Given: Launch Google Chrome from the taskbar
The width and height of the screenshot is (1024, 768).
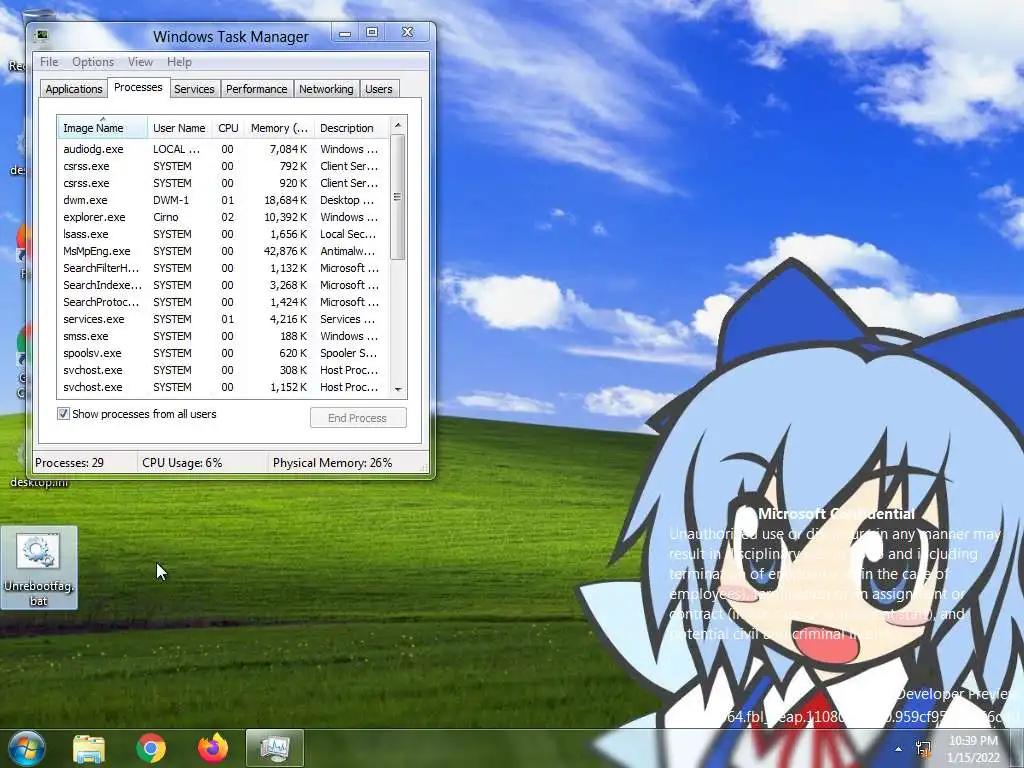Looking at the screenshot, I should click(x=151, y=748).
